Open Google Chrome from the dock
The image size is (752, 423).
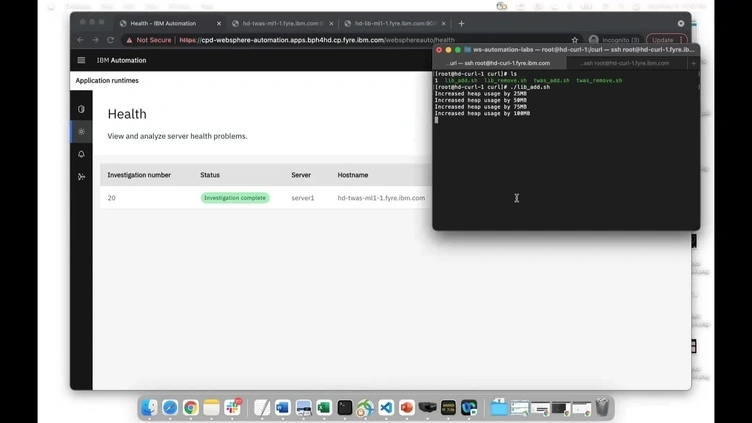(190, 408)
